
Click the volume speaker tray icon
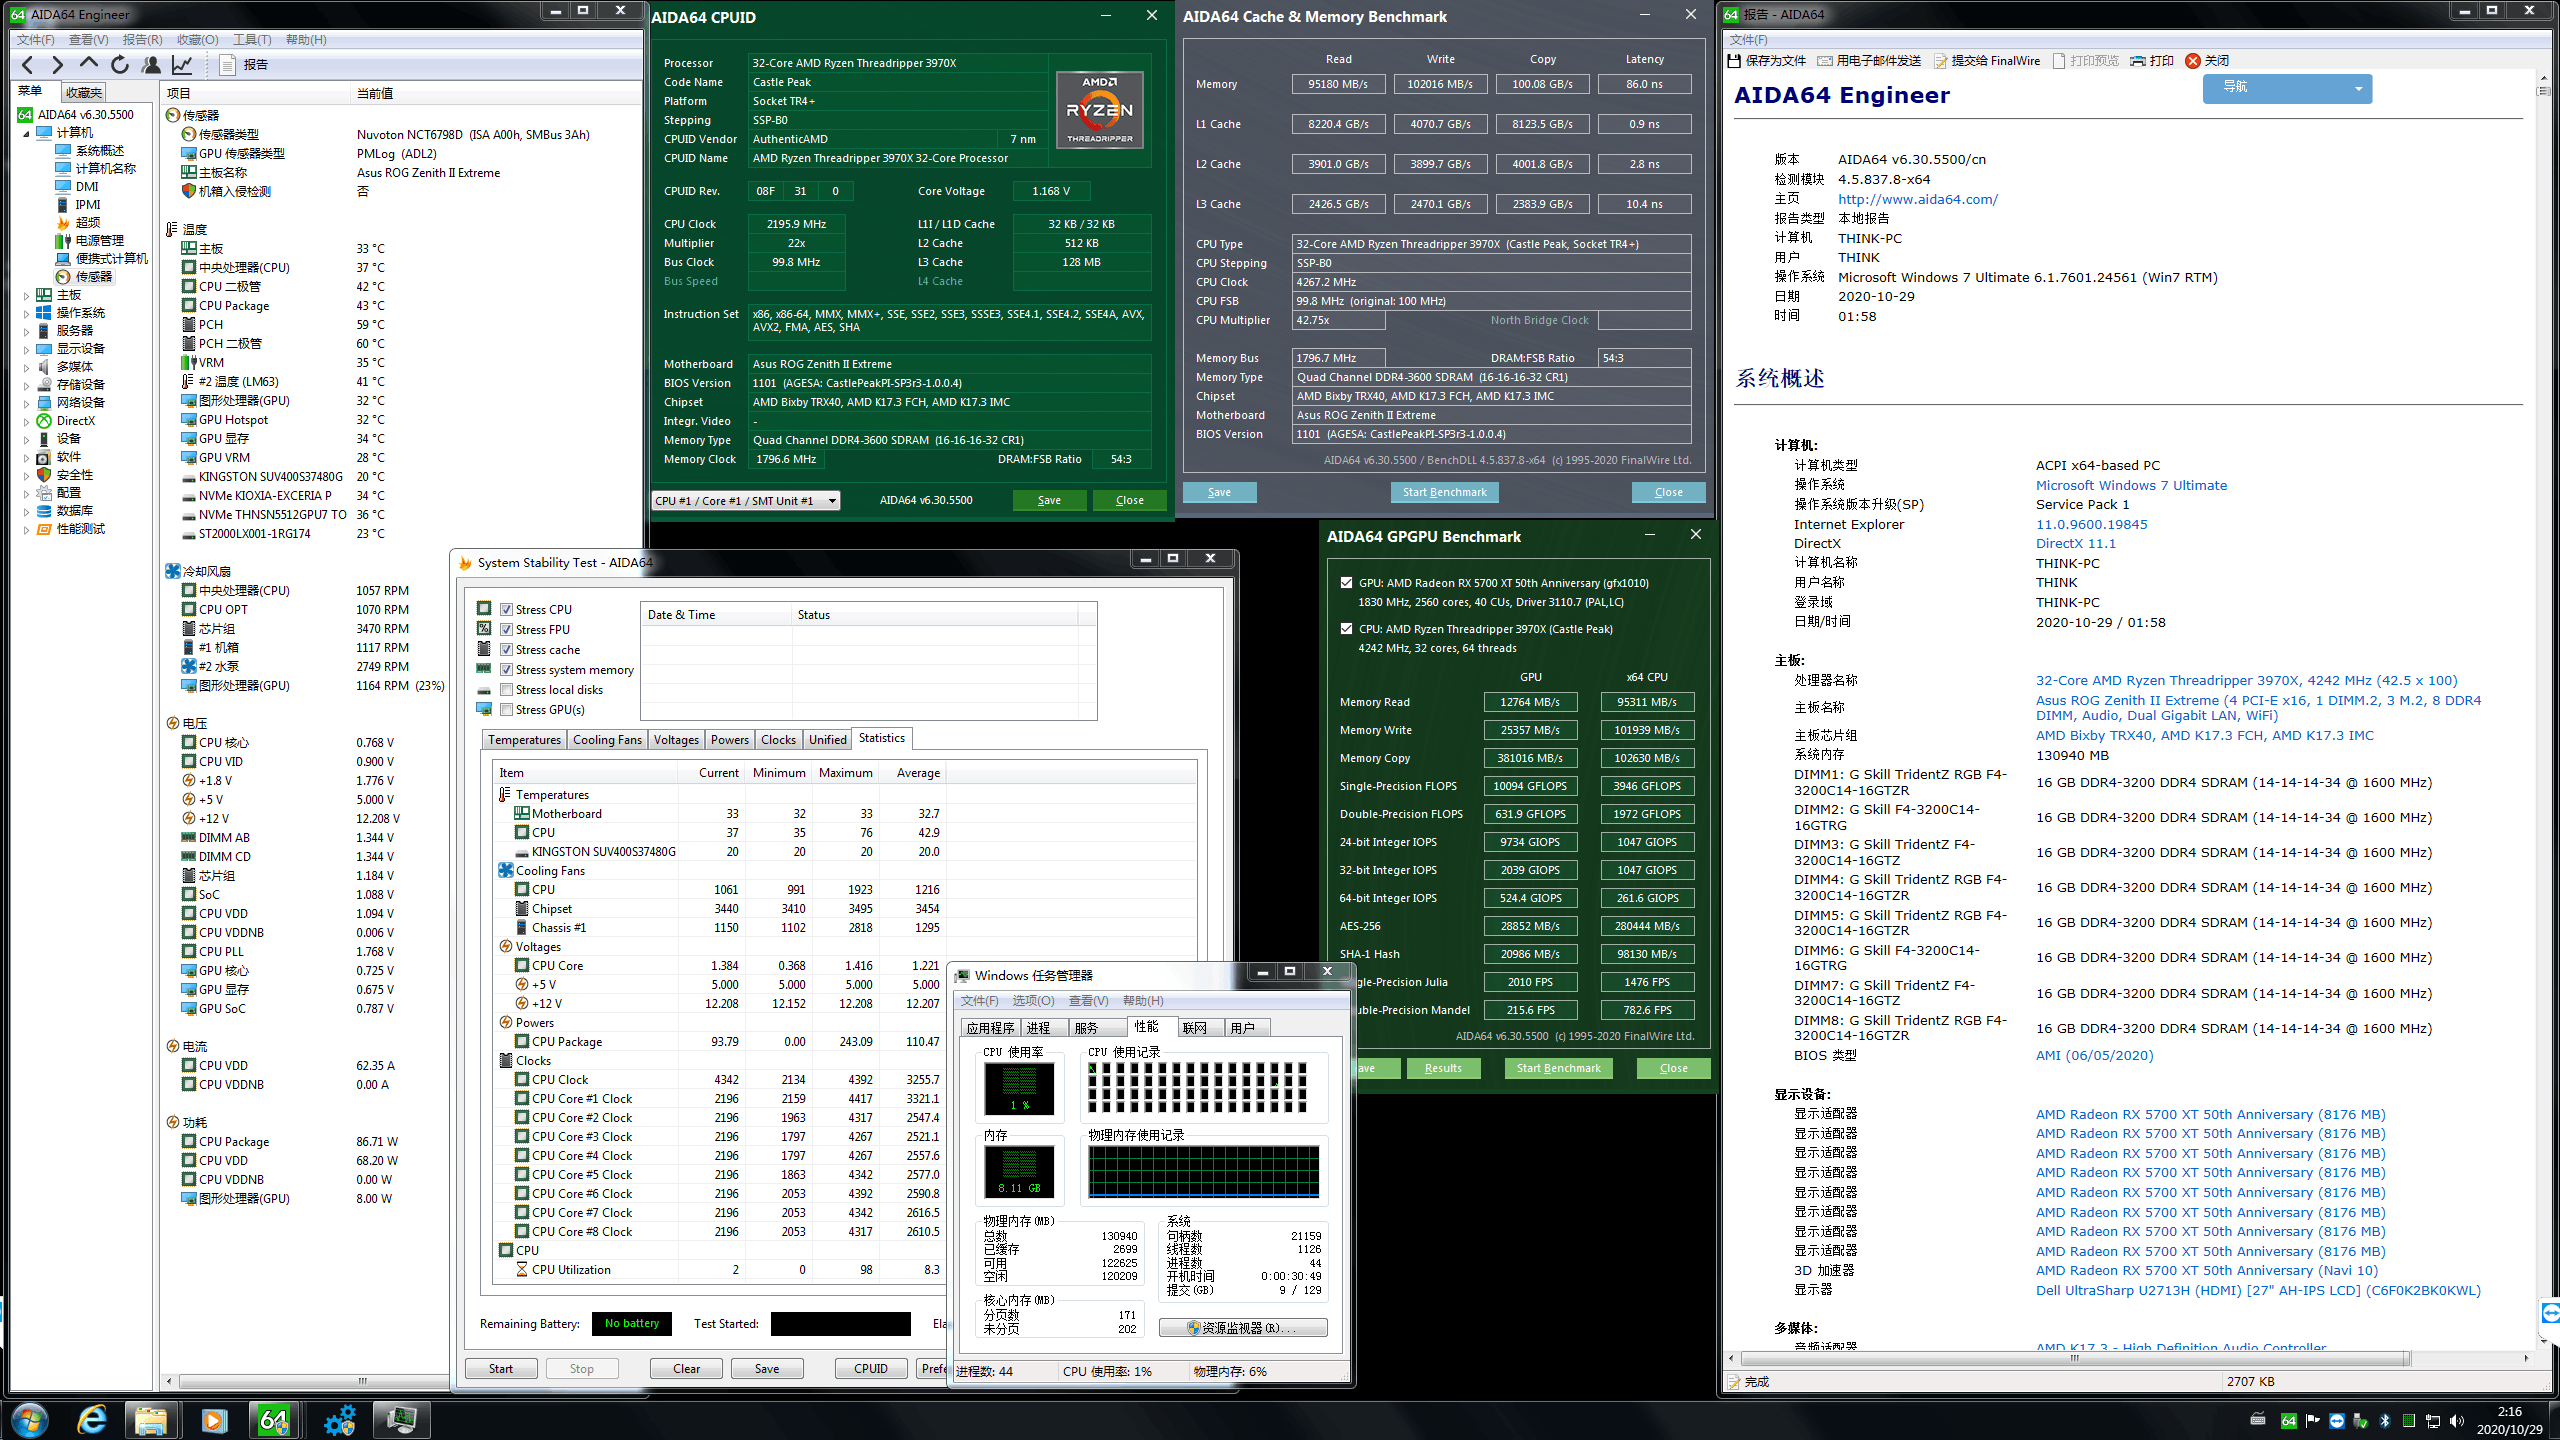point(2458,1421)
